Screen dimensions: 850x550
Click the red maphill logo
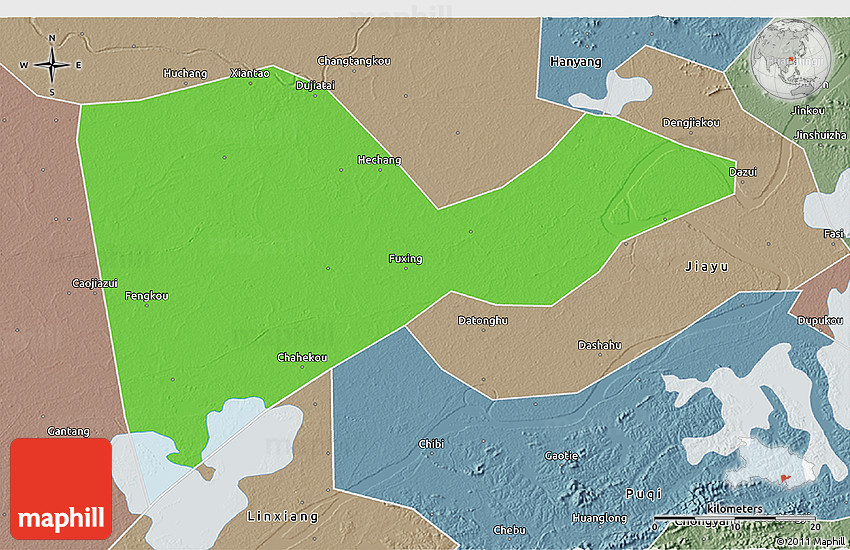pos(61,489)
